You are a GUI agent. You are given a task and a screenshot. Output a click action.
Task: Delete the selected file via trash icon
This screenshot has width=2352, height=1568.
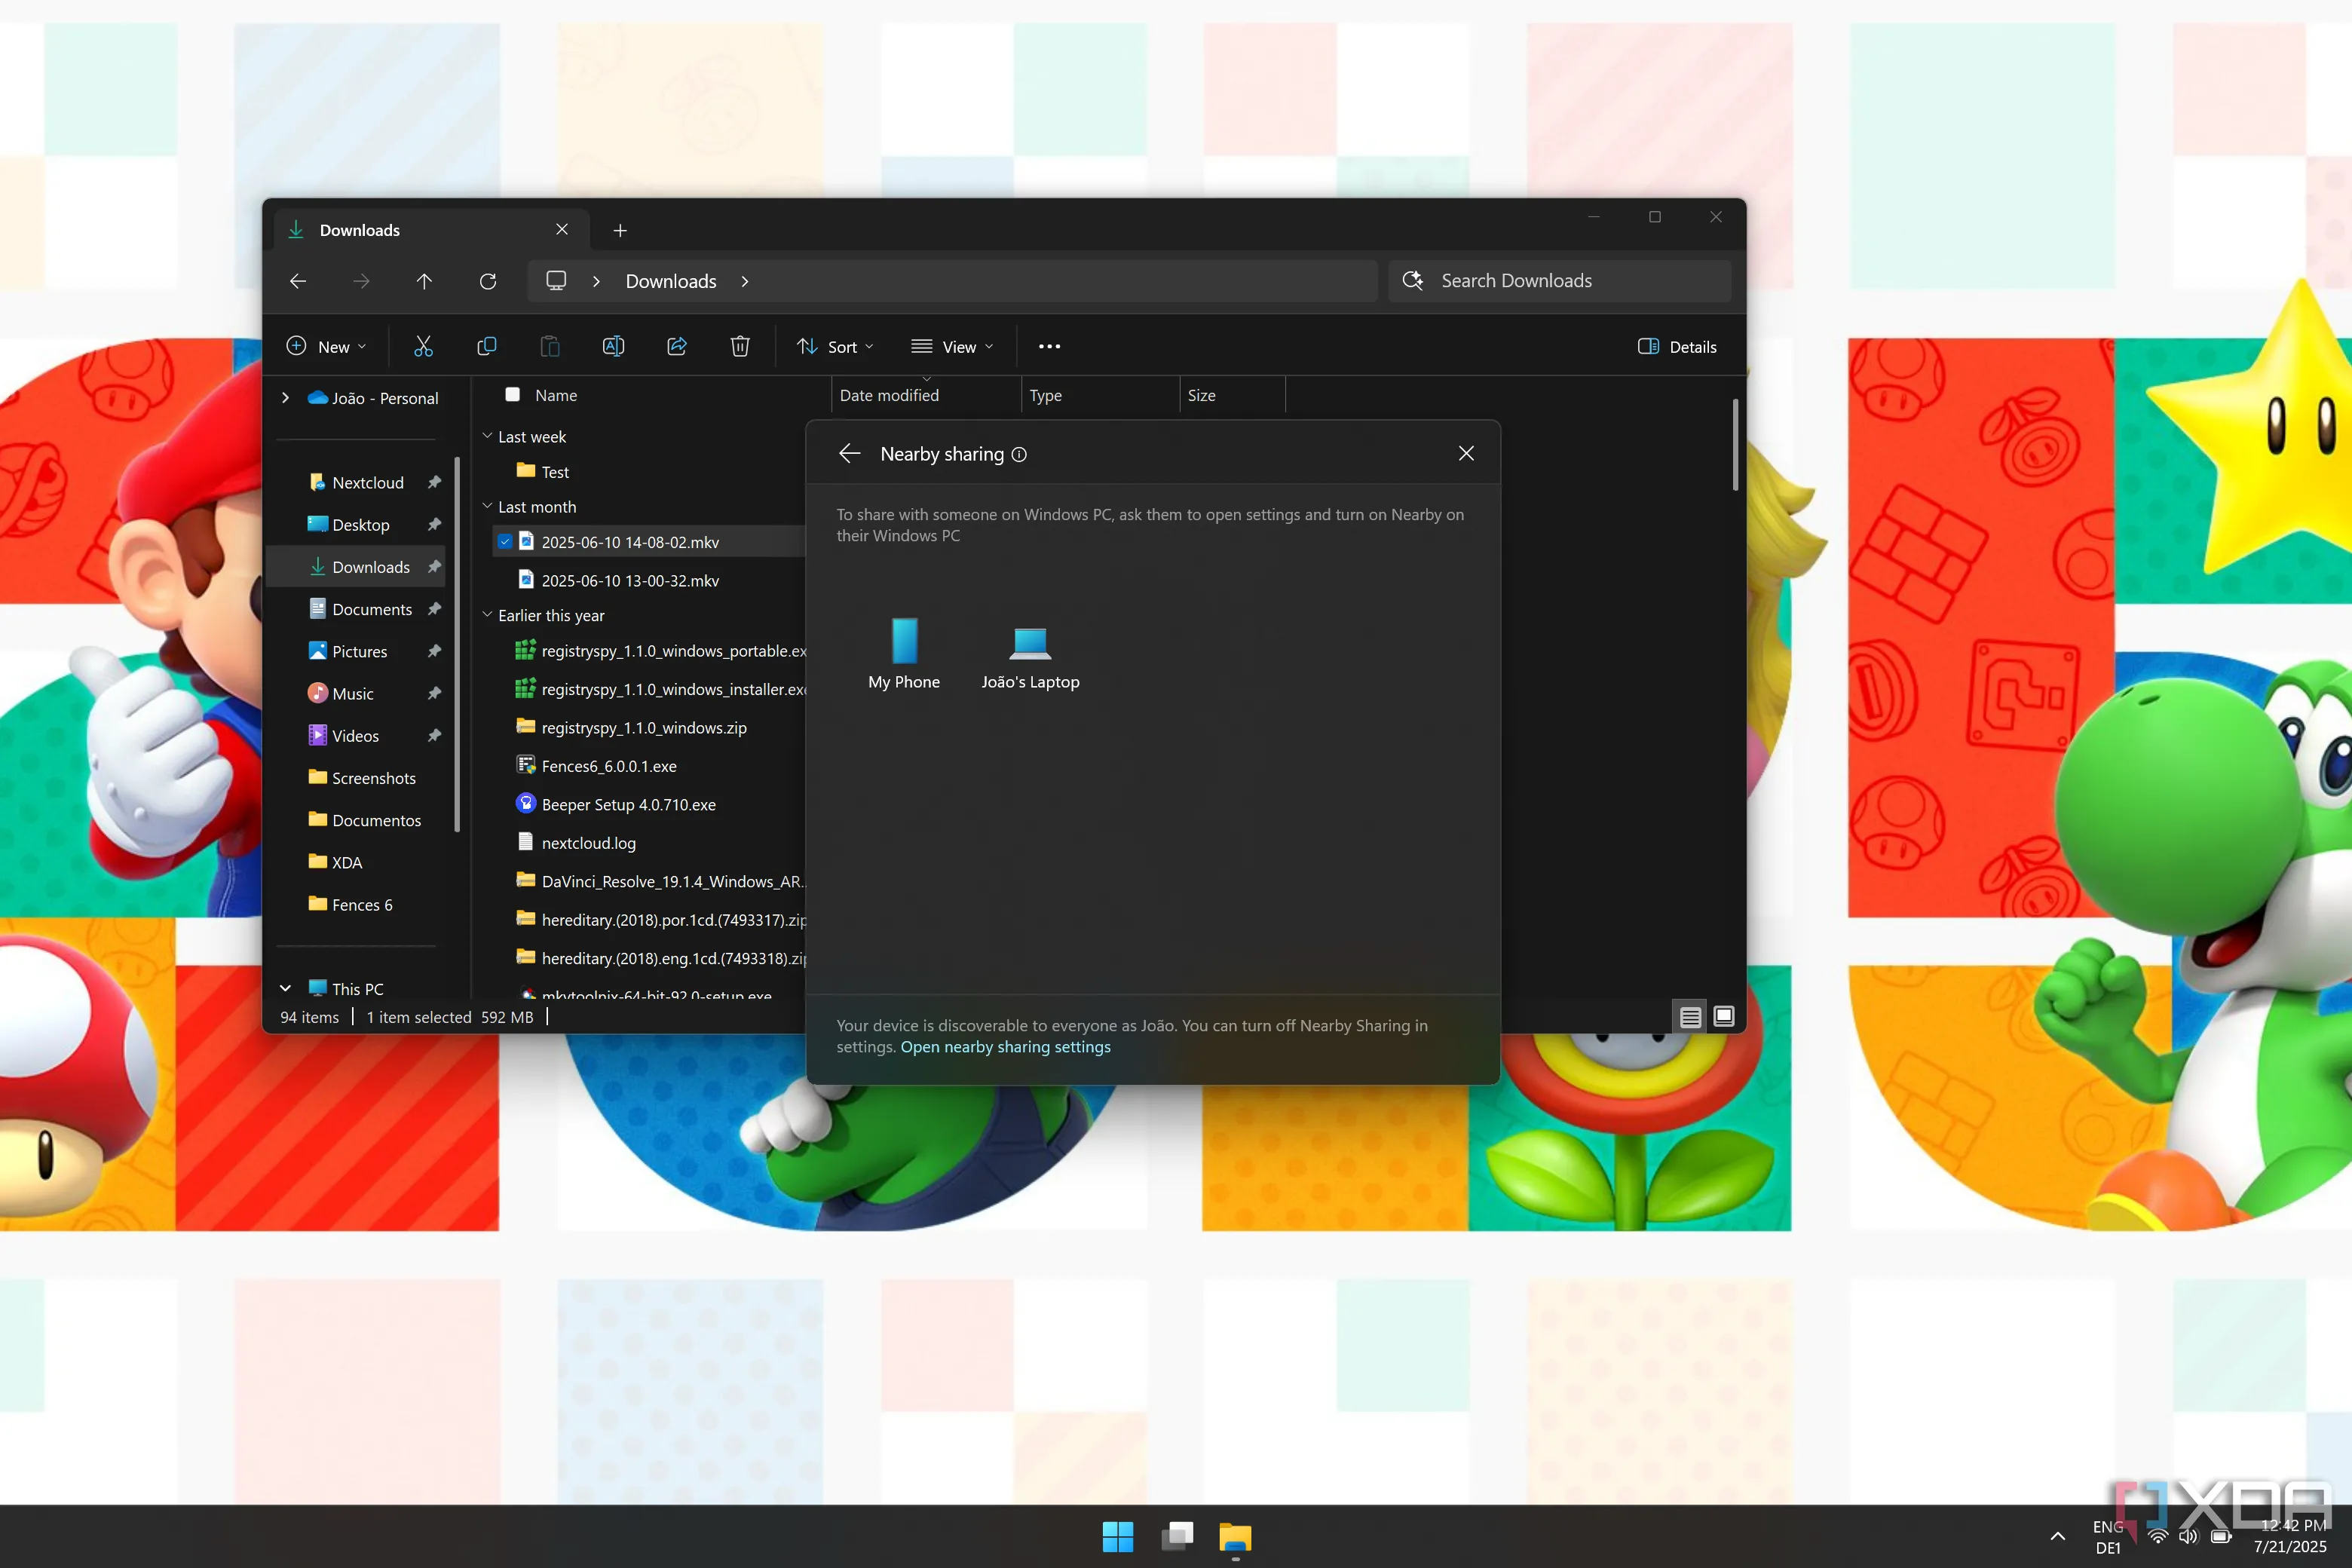[x=740, y=346]
